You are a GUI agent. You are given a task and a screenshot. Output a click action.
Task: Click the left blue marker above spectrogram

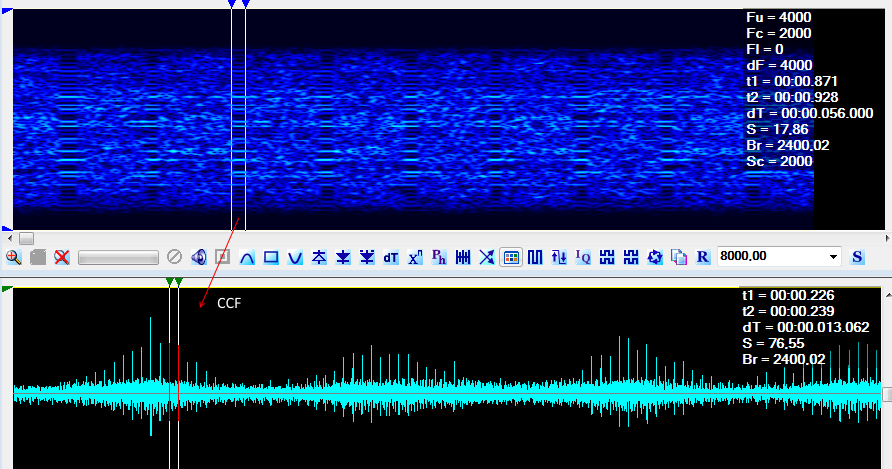coord(232,4)
